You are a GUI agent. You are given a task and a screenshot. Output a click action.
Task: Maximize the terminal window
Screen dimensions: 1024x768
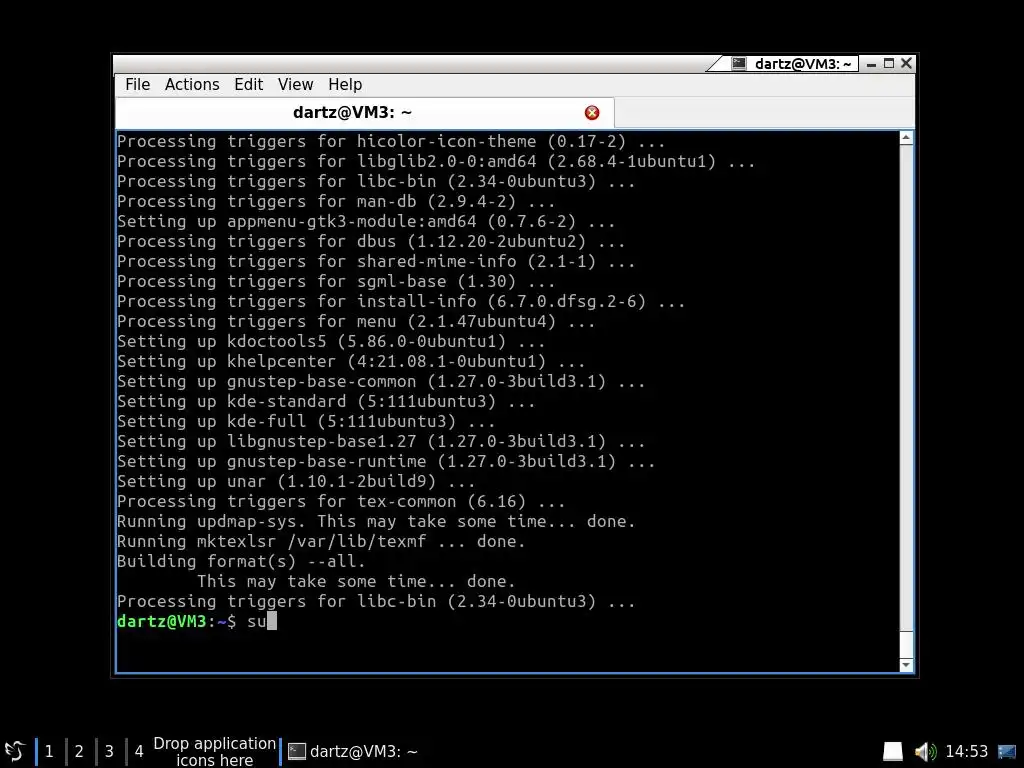tap(889, 63)
